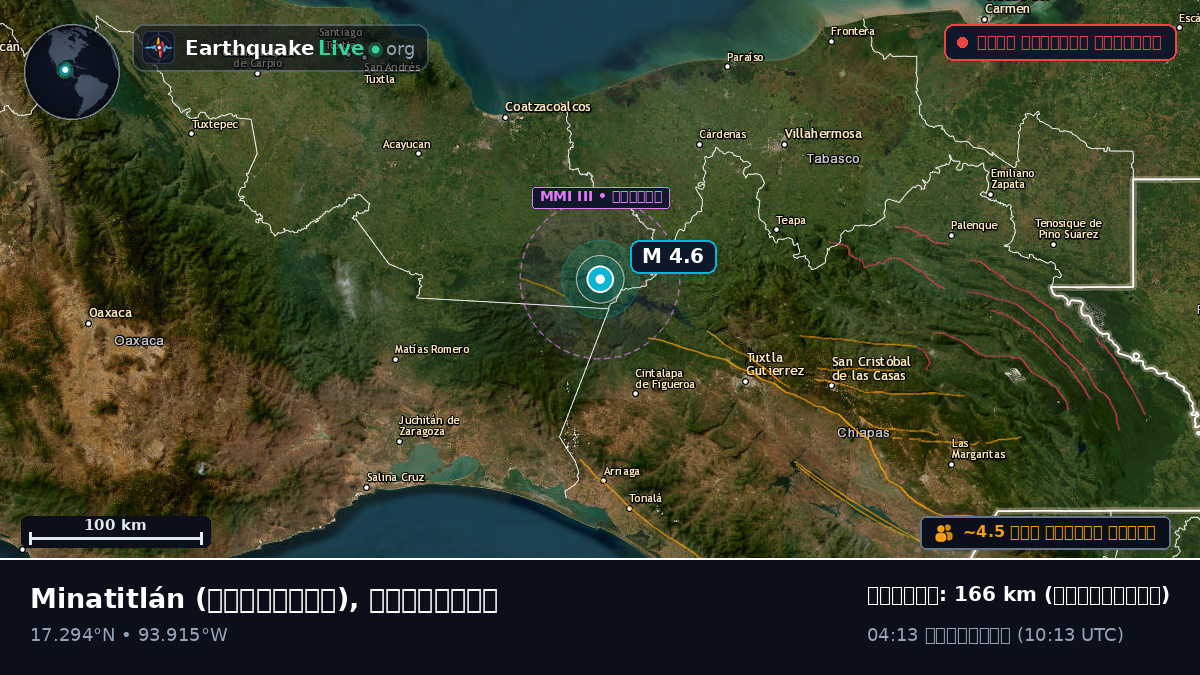This screenshot has width=1200, height=675.
Task: Click the M 4.6 magnitude label
Action: click(x=673, y=256)
